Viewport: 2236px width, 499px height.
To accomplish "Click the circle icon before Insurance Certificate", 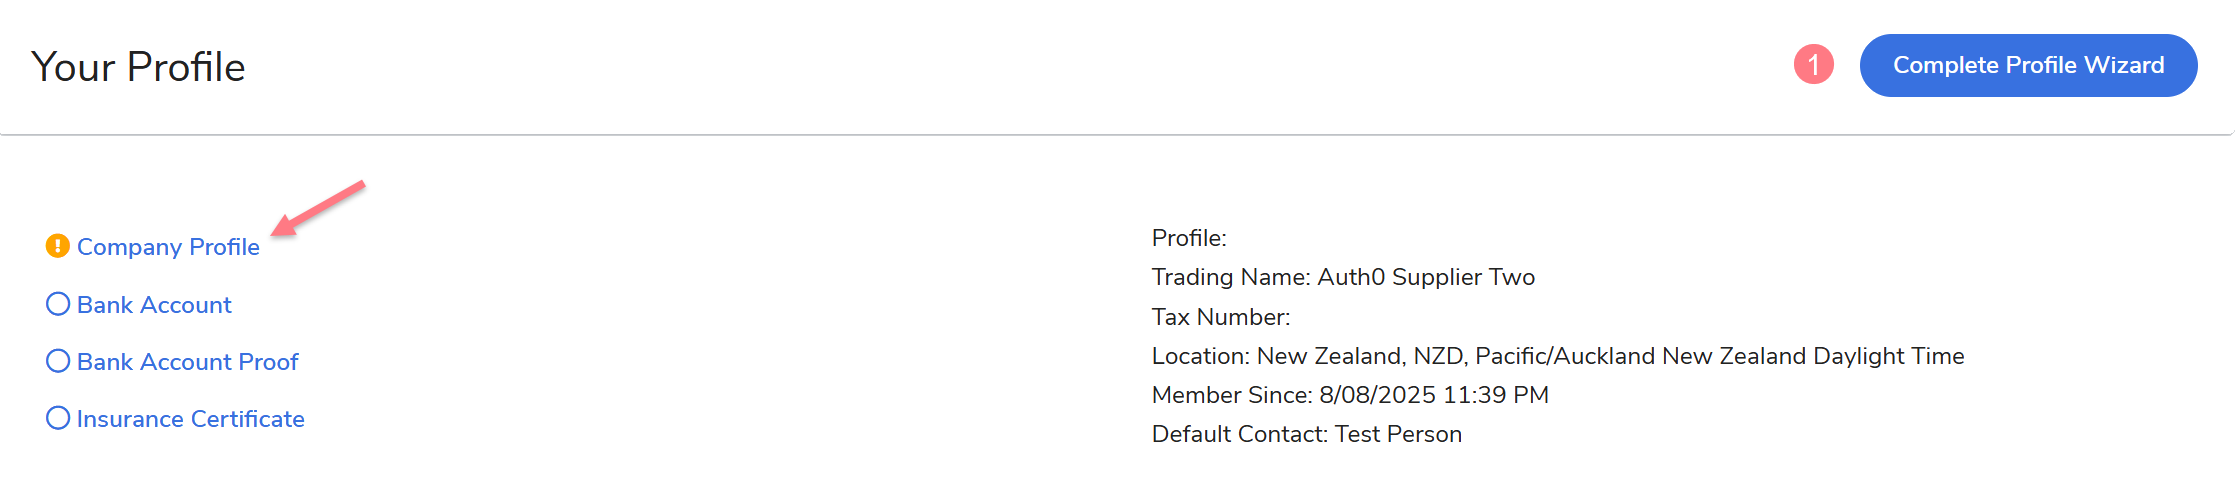I will coord(58,418).
